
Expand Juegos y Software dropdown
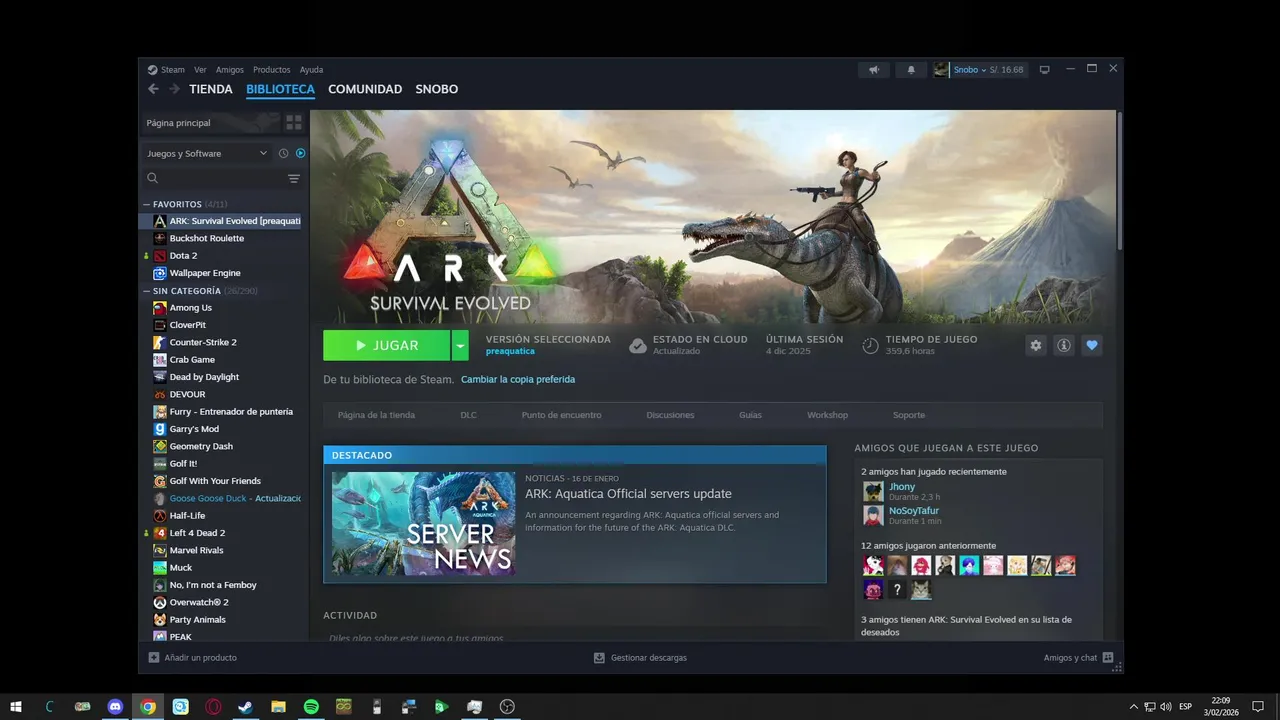[x=207, y=153]
